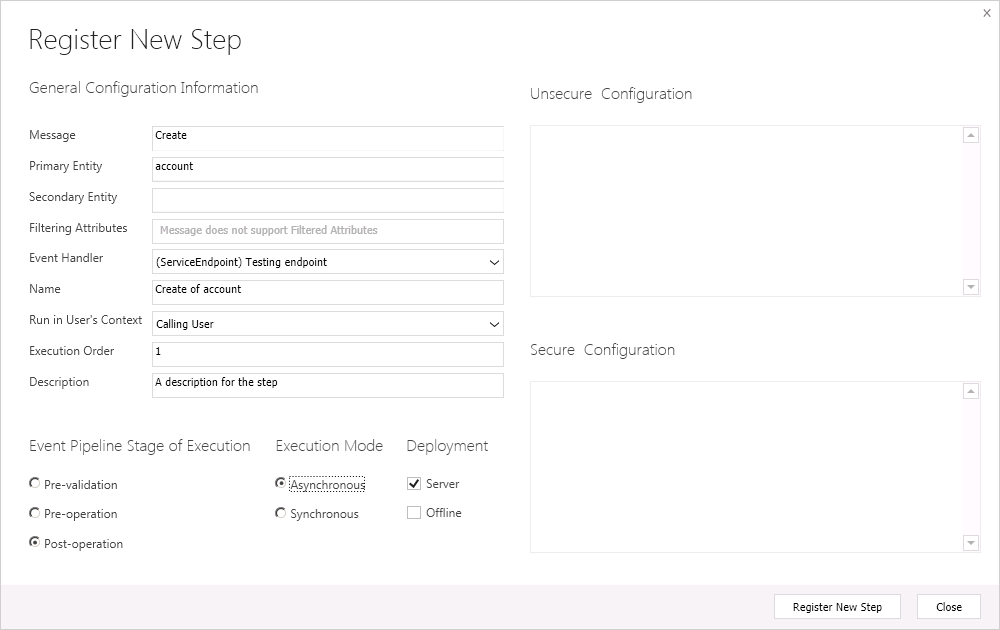Click the Register New Step button
Screen dimensions: 1000x630
[x=837, y=607]
